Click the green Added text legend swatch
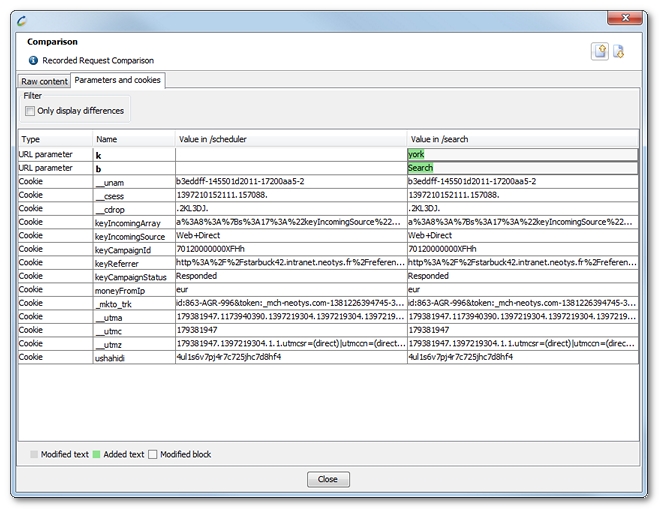Screen dimensions: 659x509 click(98, 455)
